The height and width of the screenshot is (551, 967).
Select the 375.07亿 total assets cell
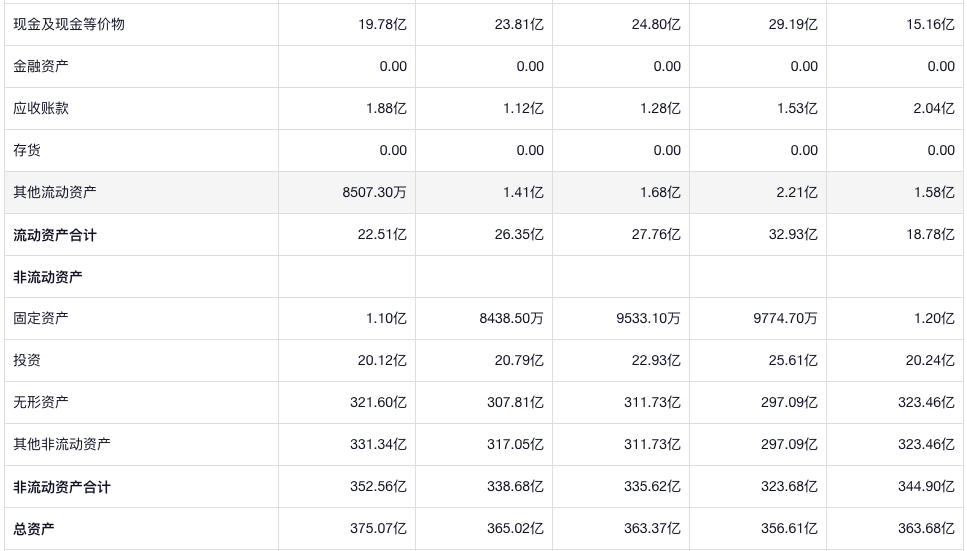point(378,529)
